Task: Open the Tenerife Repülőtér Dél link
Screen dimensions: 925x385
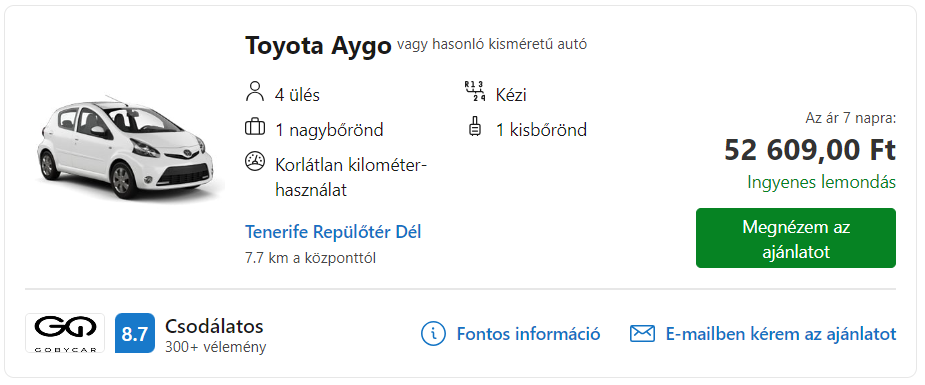Action: [333, 232]
